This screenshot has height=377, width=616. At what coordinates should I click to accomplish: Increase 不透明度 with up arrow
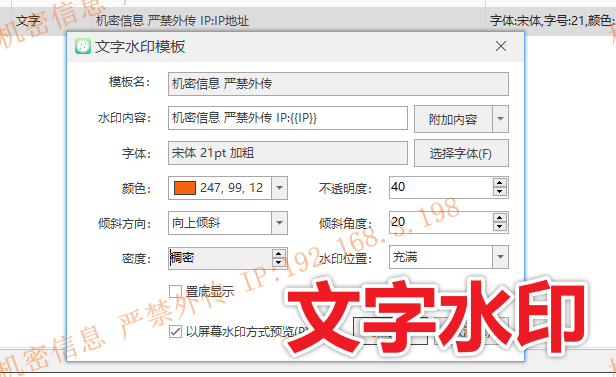500,183
